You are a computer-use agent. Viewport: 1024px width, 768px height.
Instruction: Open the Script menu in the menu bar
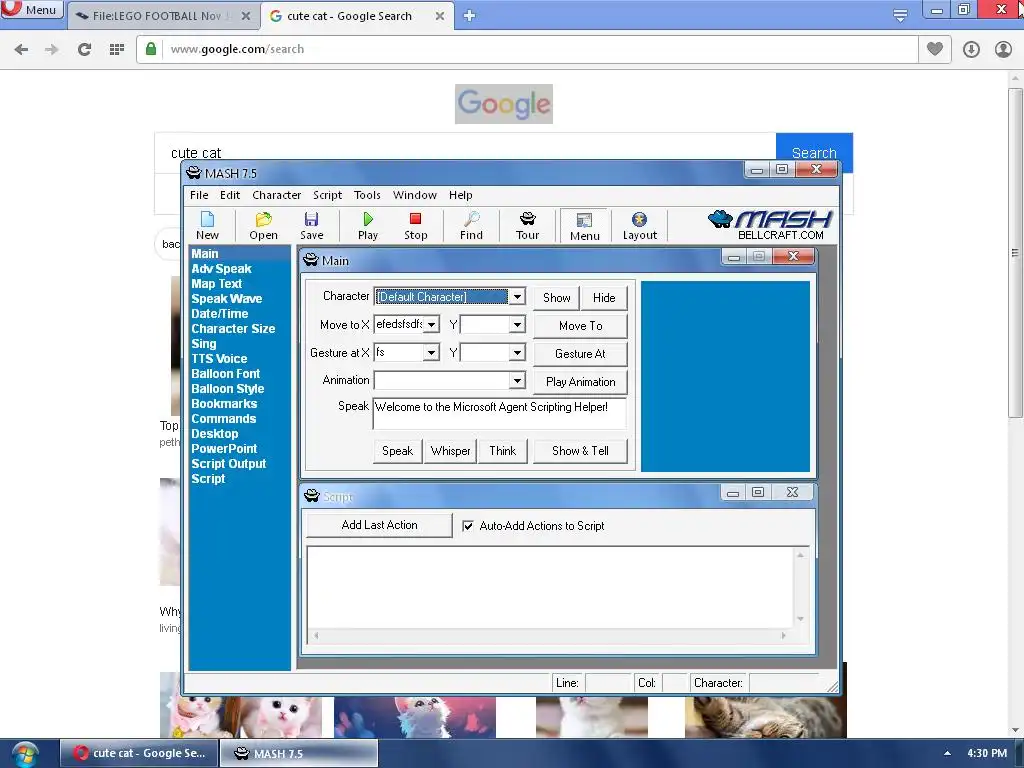pos(327,195)
